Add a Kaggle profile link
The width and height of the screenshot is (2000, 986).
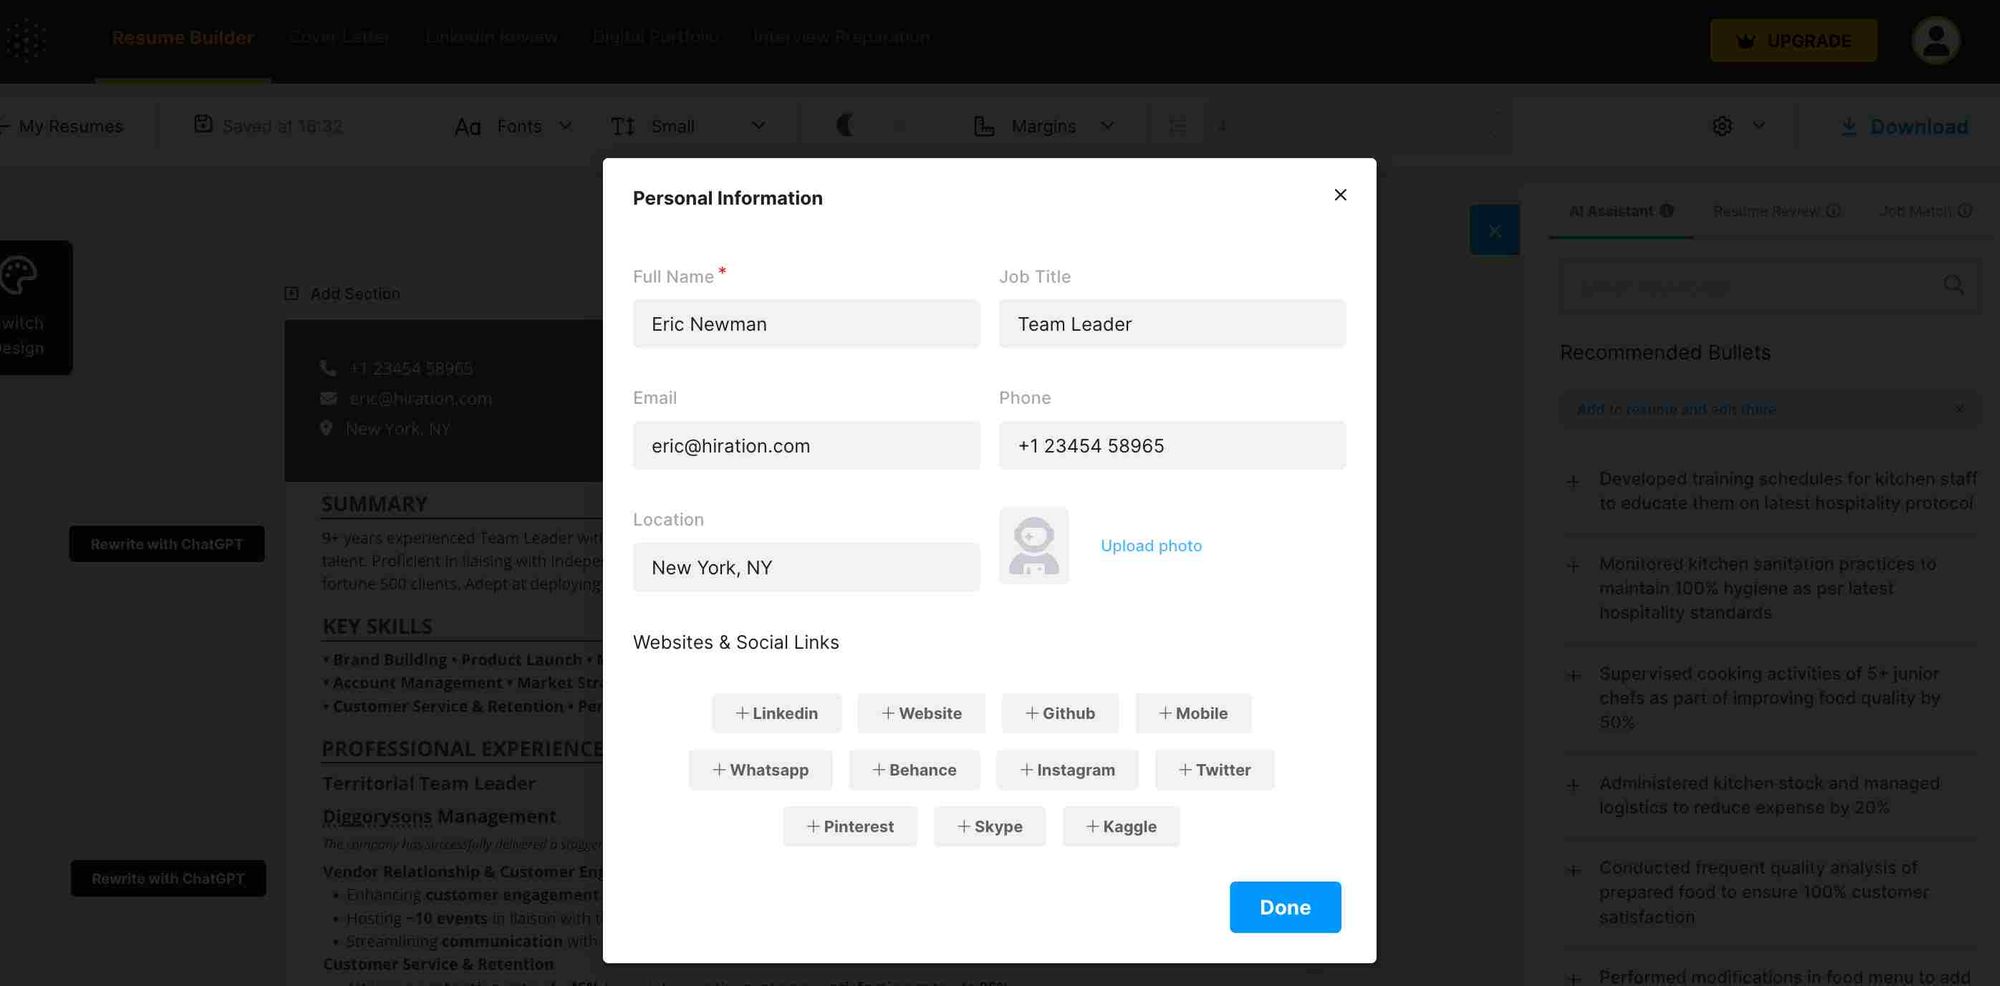coord(1120,827)
